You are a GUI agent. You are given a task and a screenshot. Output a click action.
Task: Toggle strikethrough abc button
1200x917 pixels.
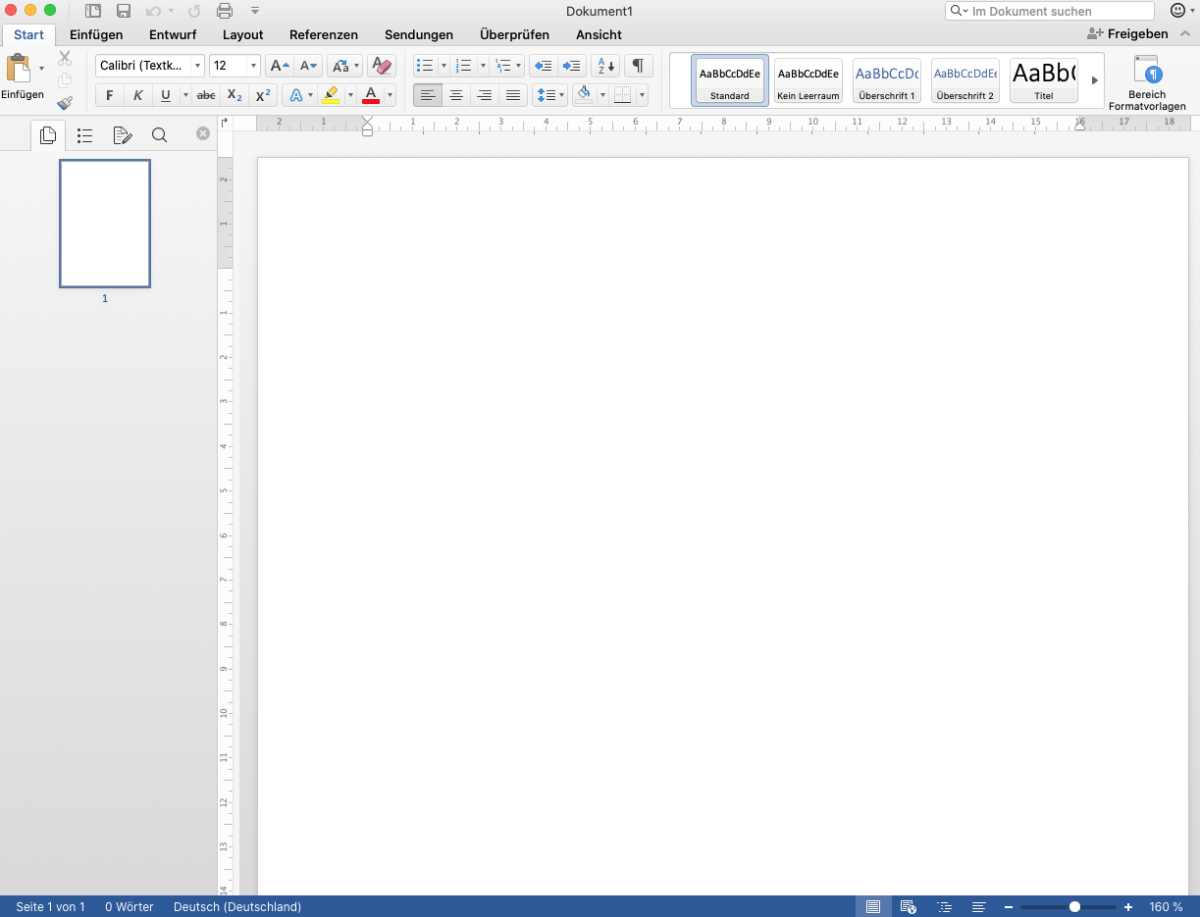click(x=206, y=96)
